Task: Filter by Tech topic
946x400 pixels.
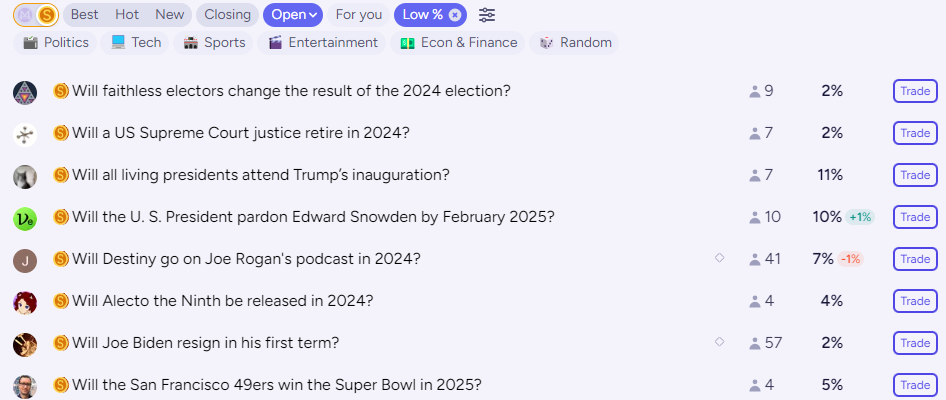Action: [x=136, y=43]
